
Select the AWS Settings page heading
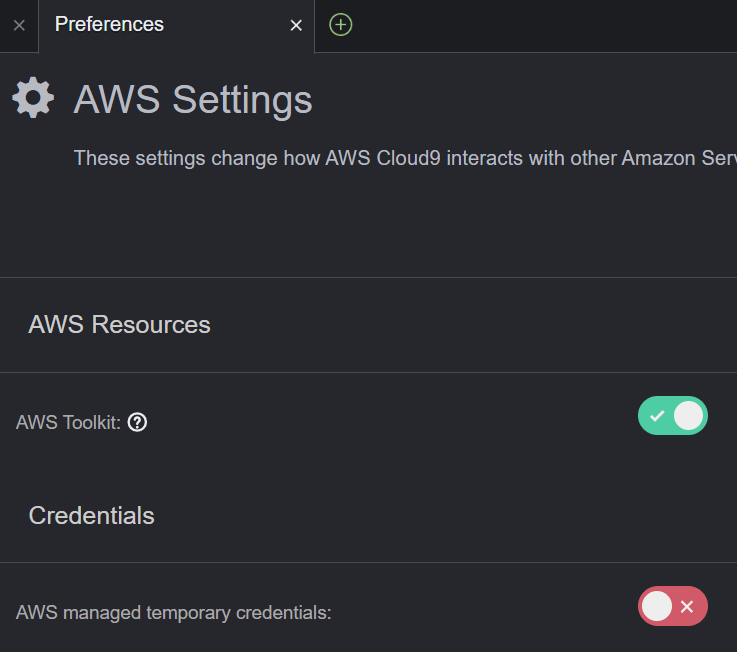pyautogui.click(x=193, y=100)
